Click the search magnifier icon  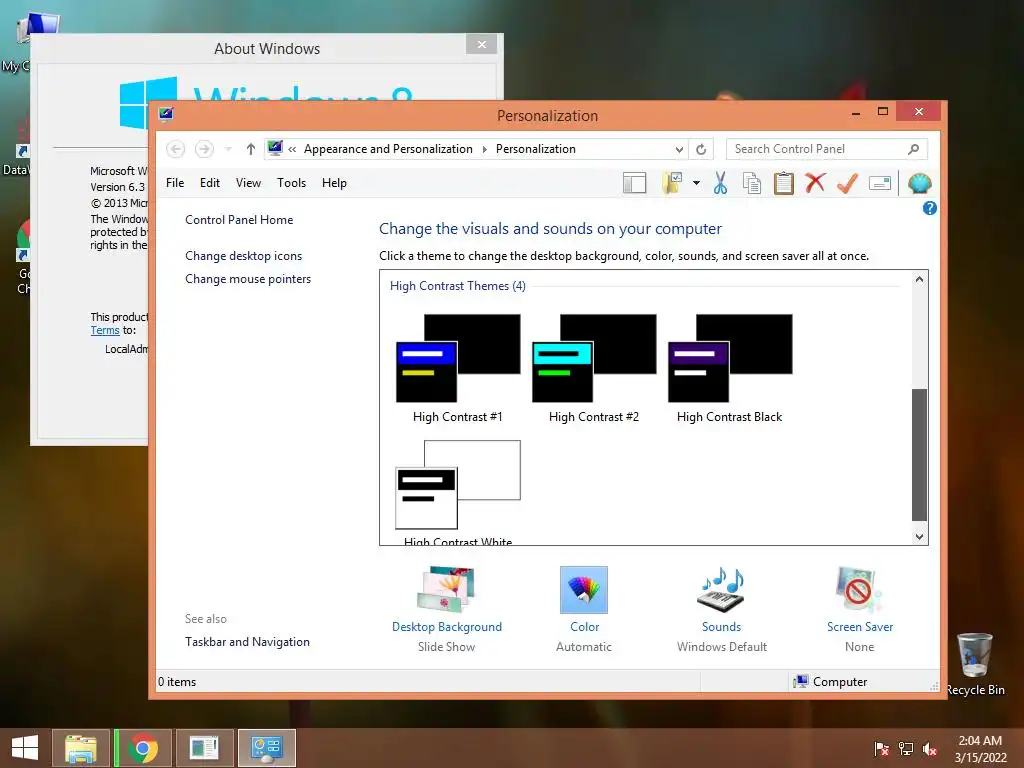click(914, 149)
